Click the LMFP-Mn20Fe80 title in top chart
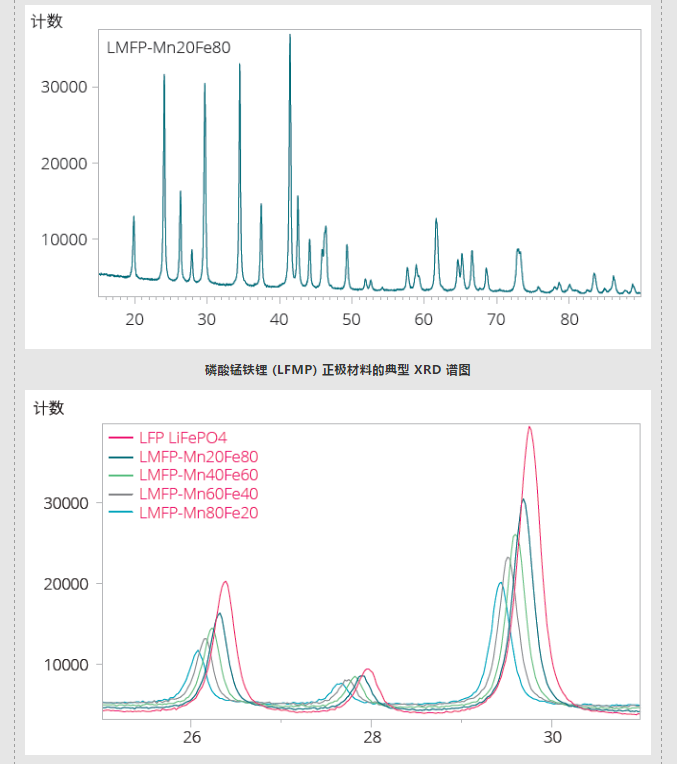 [168, 47]
